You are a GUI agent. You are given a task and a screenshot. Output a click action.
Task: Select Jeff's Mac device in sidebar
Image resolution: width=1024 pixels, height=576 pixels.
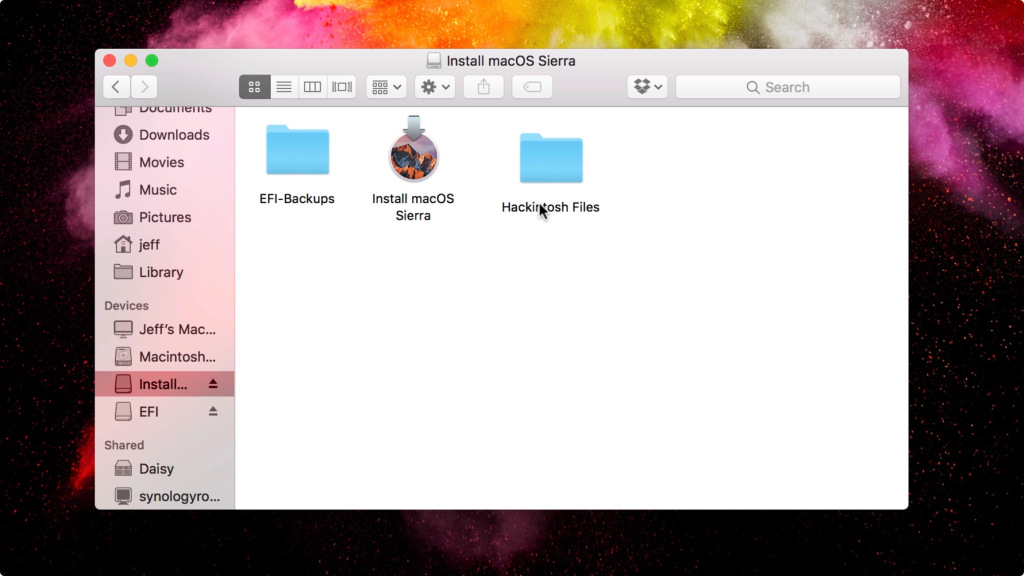tap(165, 329)
